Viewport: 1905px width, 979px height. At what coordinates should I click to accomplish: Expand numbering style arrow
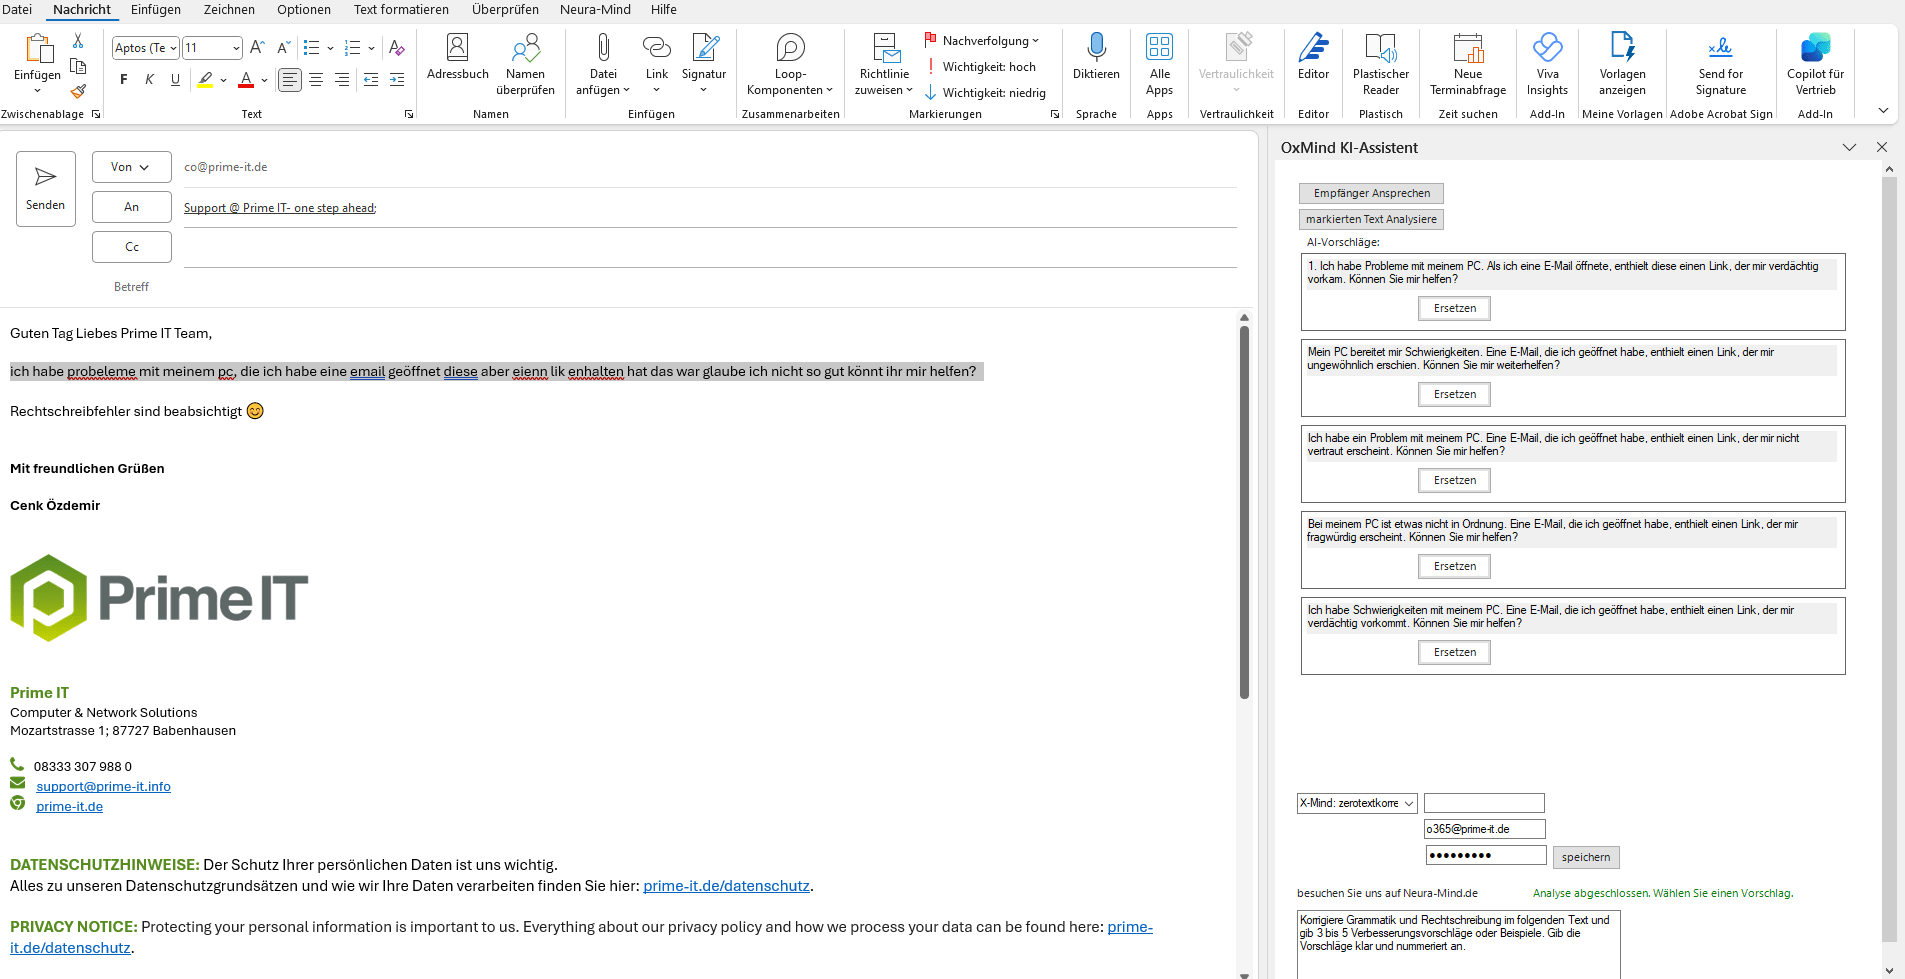click(x=371, y=48)
